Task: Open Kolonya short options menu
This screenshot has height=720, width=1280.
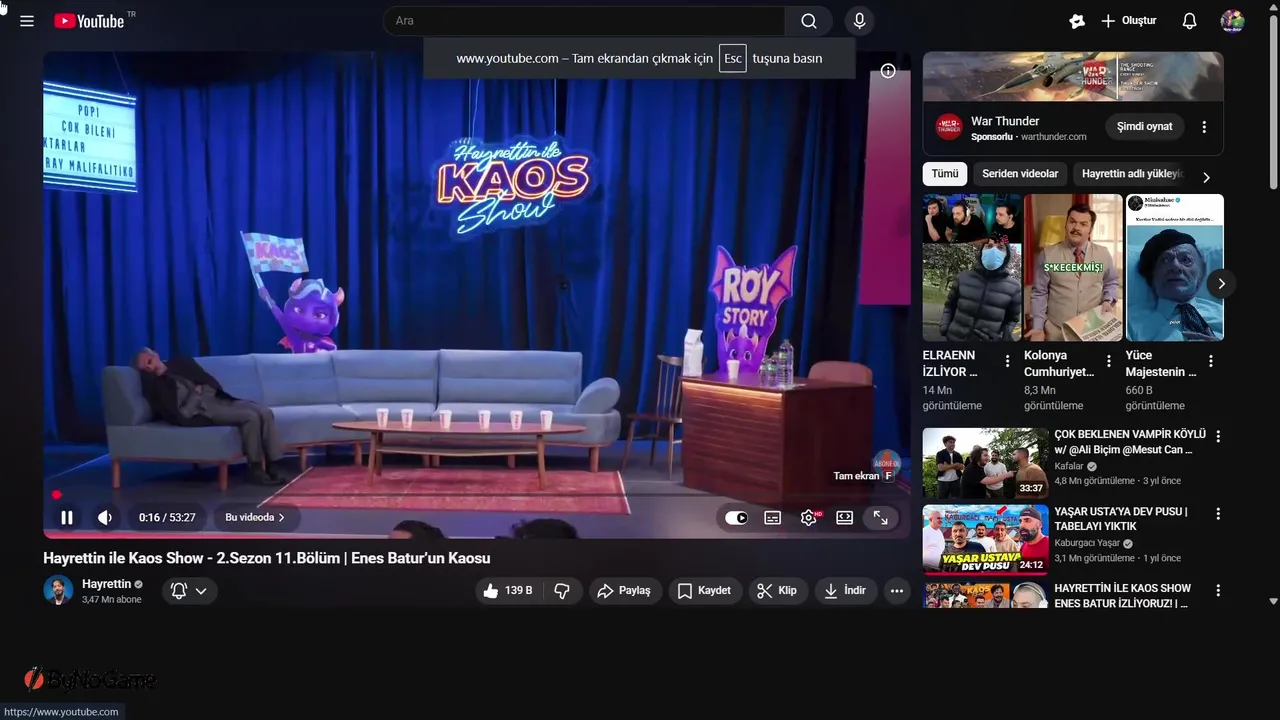Action: (x=1109, y=361)
